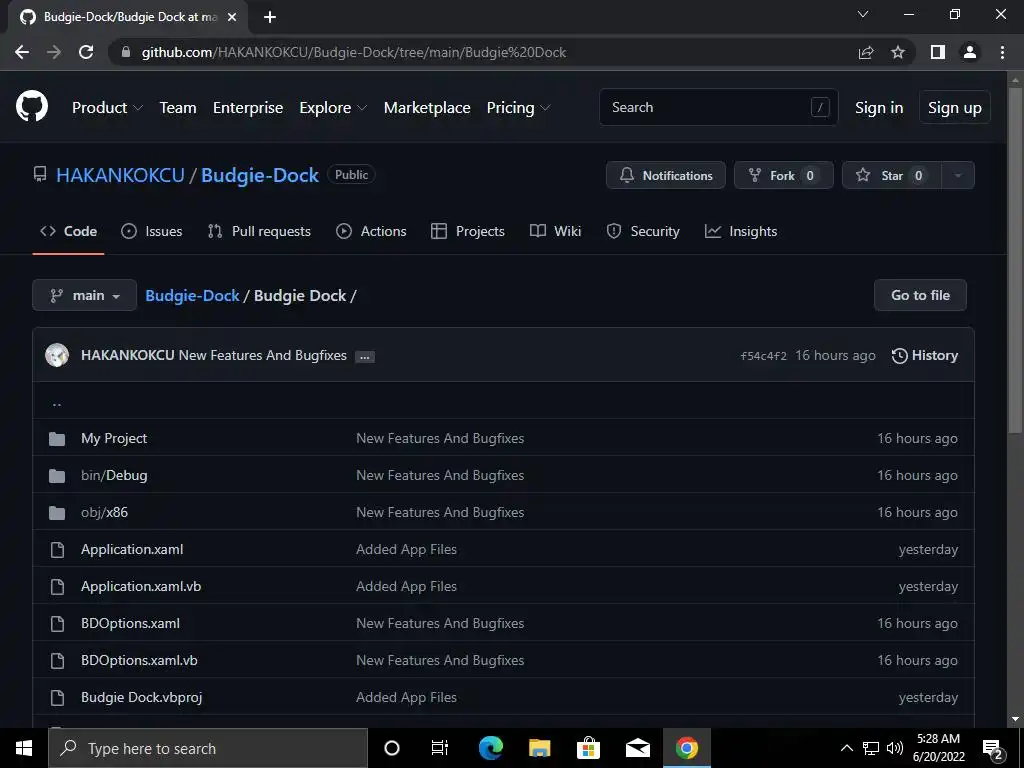The image size is (1024, 768).
Task: Go back with the browser back arrow
Action: (22, 52)
